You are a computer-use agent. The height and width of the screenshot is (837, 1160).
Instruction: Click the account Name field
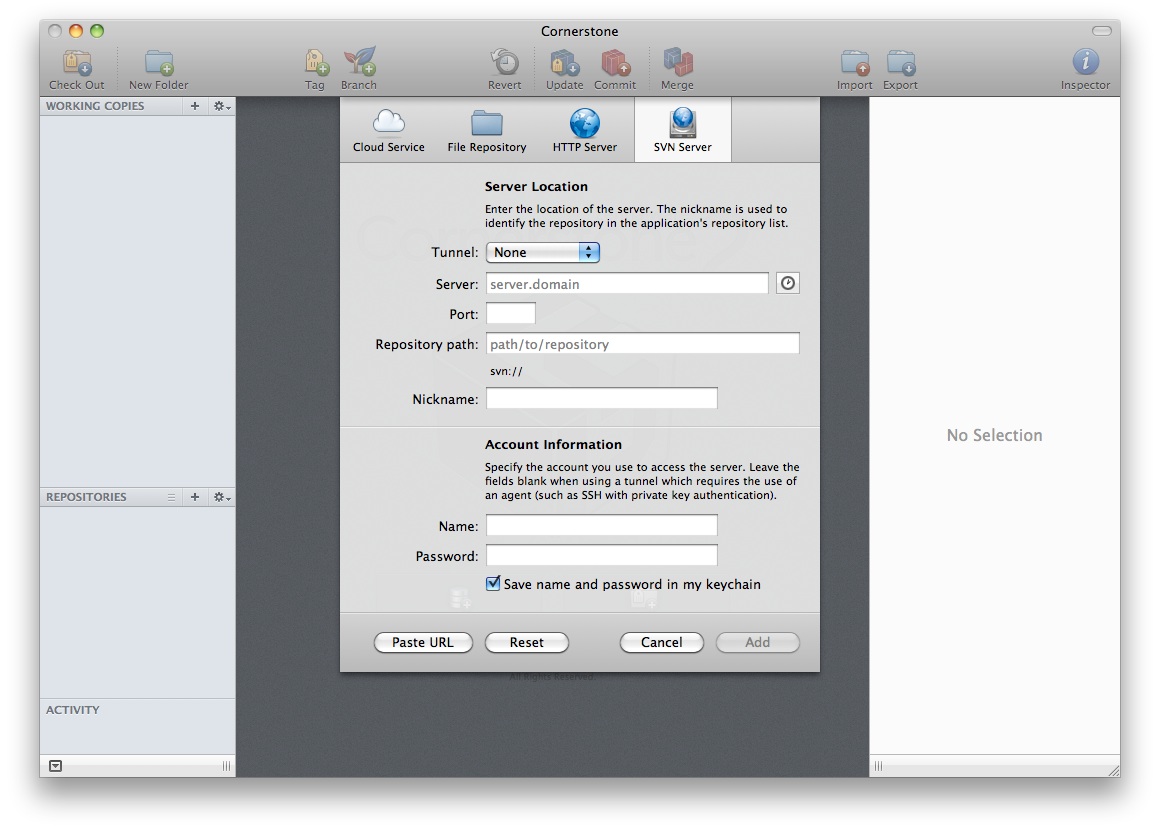pyautogui.click(x=601, y=525)
